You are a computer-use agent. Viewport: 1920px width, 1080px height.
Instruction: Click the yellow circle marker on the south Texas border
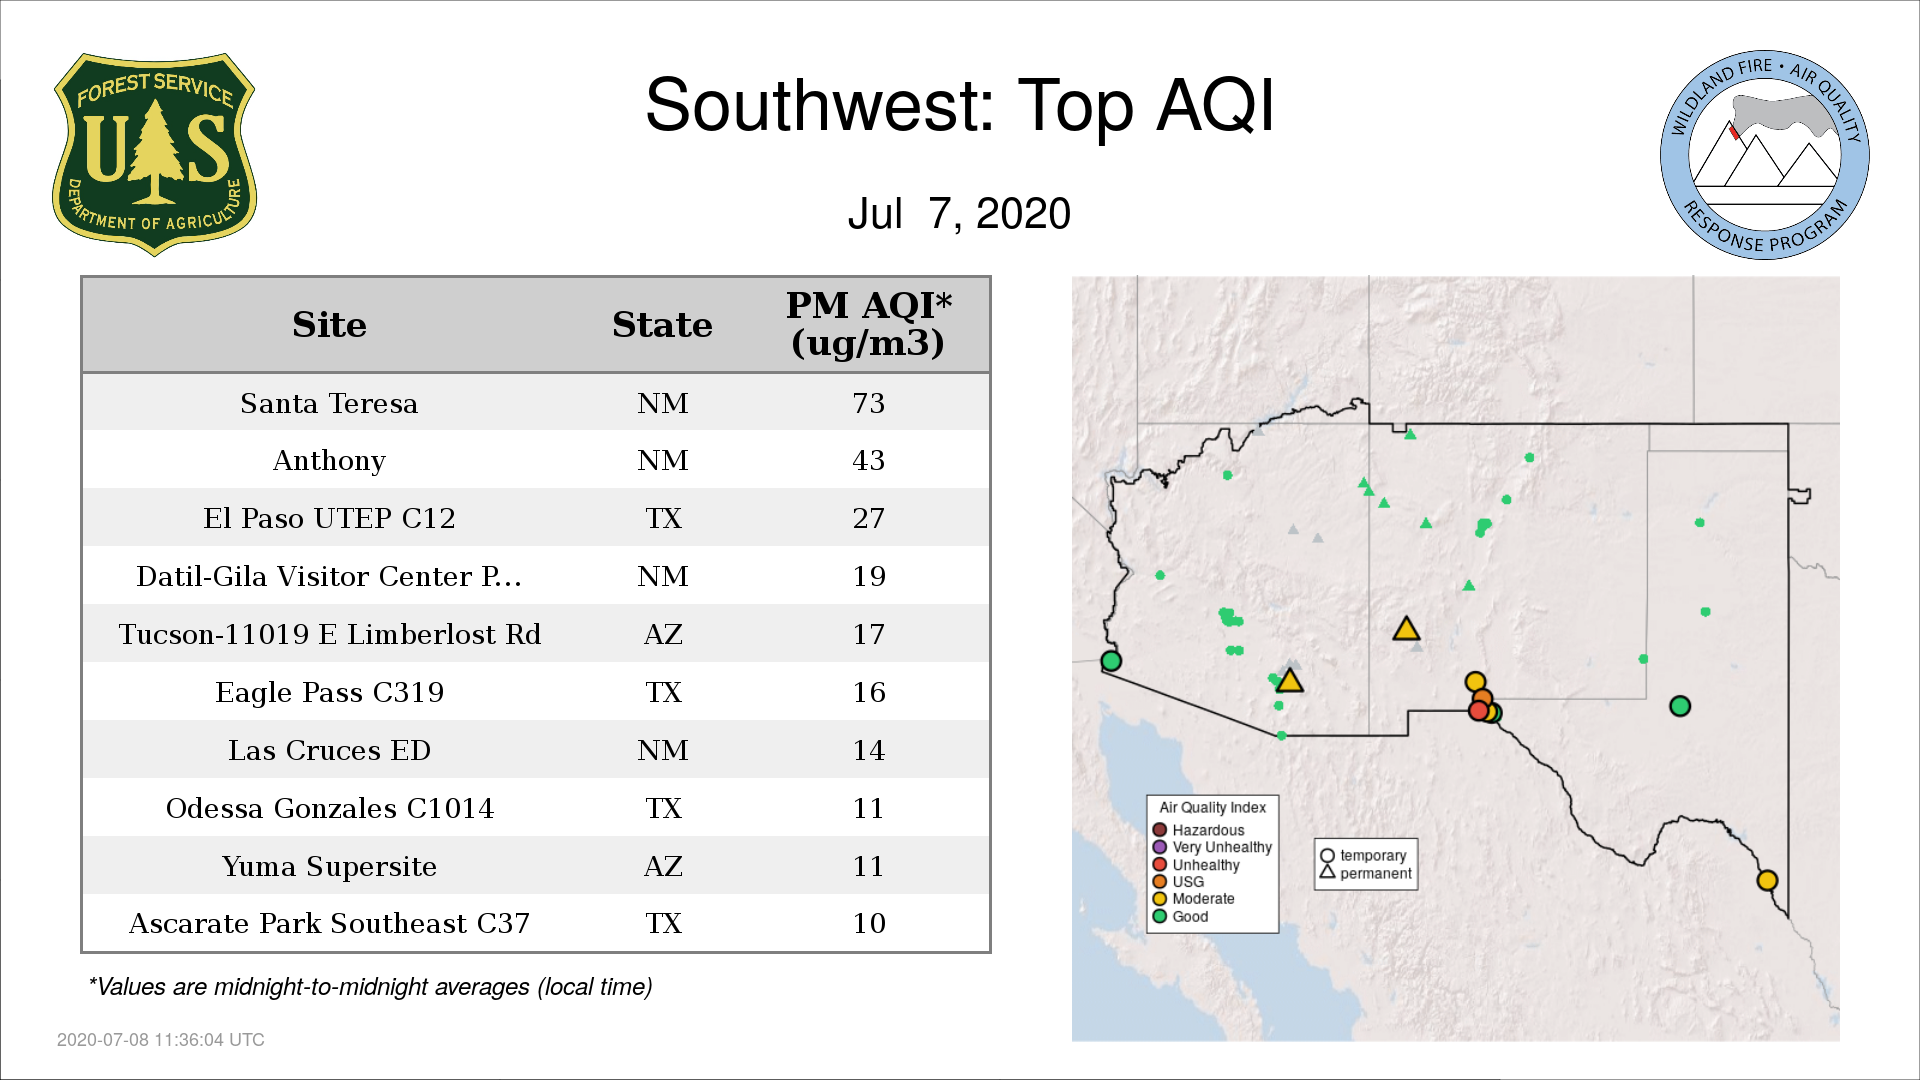[1767, 880]
